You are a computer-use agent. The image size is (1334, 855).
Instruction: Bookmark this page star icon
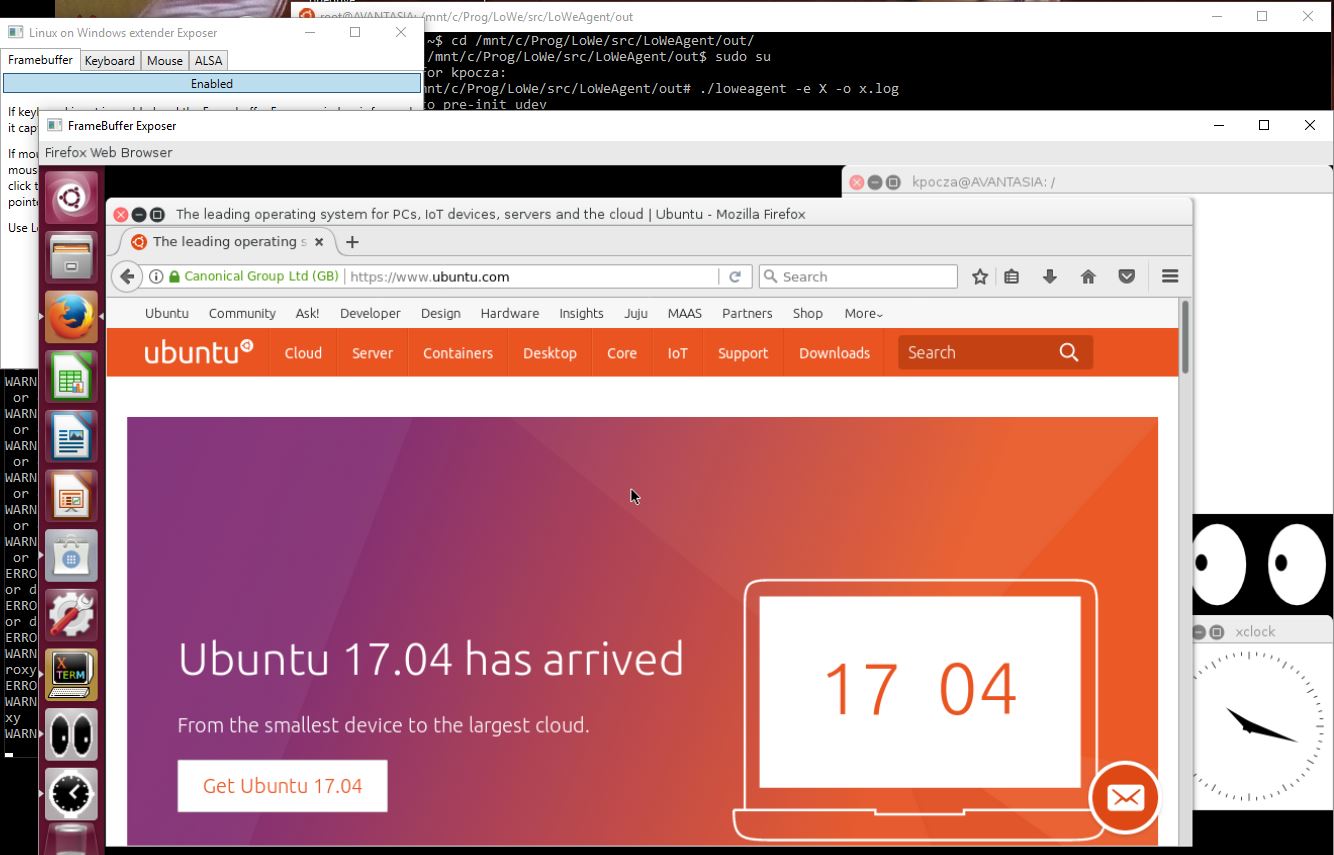click(x=980, y=277)
